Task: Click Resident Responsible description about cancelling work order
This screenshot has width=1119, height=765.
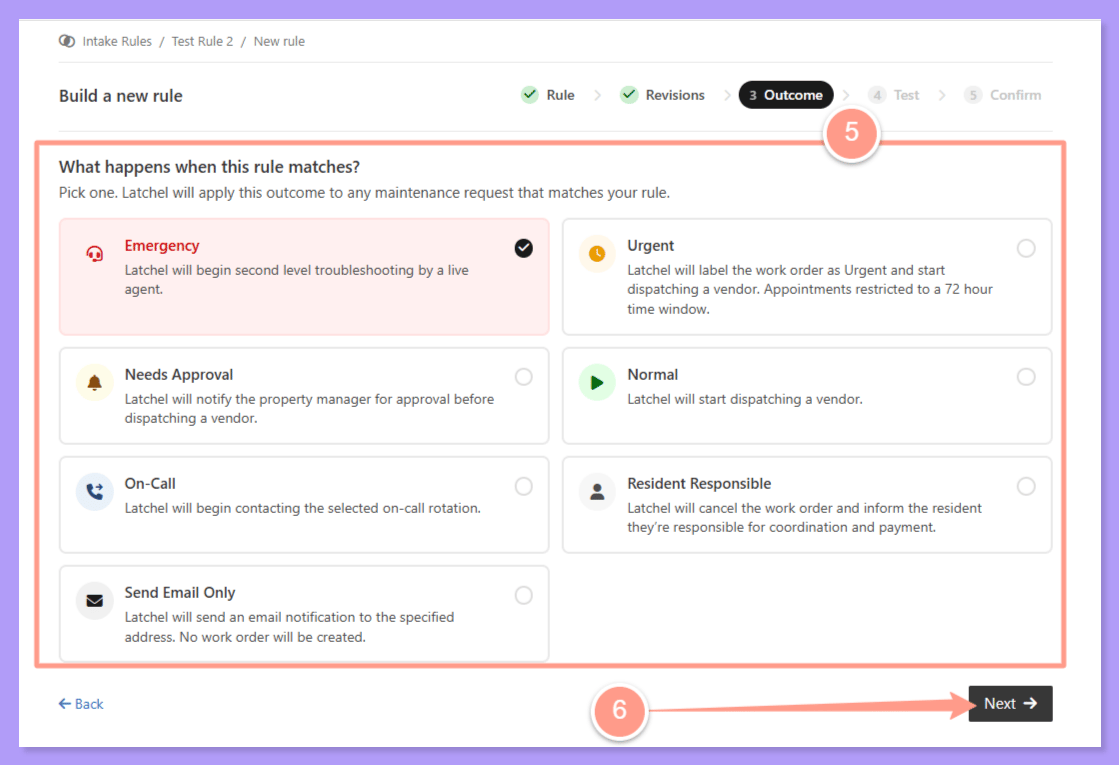Action: pyautogui.click(x=804, y=518)
